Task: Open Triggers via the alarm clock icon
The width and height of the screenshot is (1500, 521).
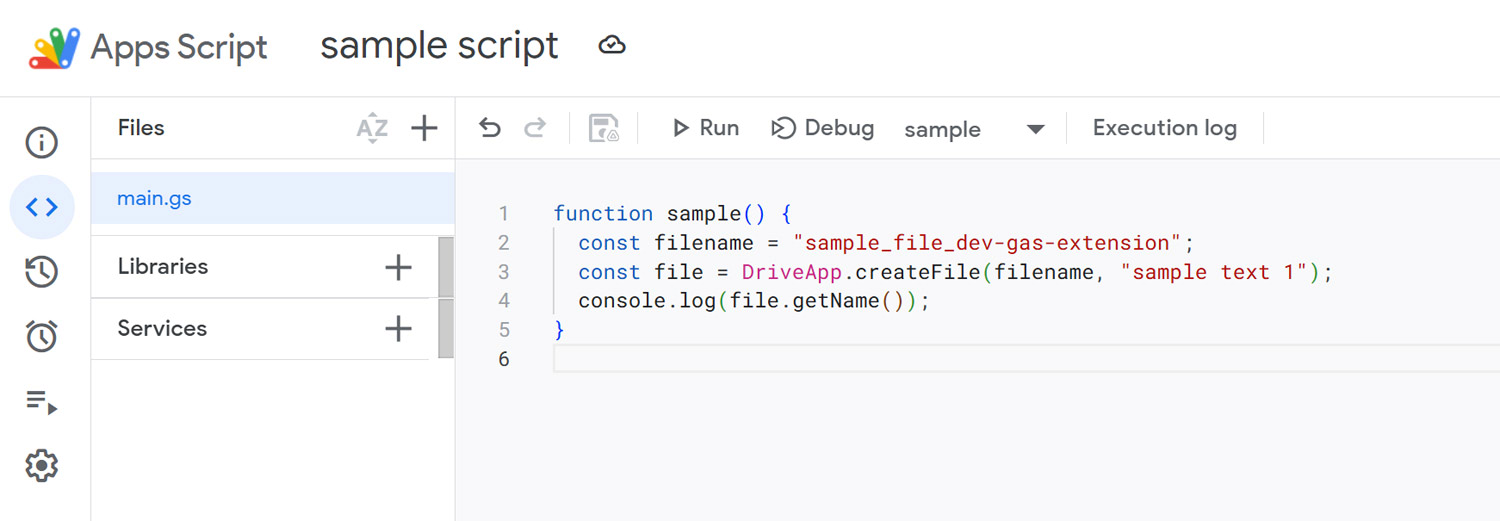Action: (x=41, y=337)
